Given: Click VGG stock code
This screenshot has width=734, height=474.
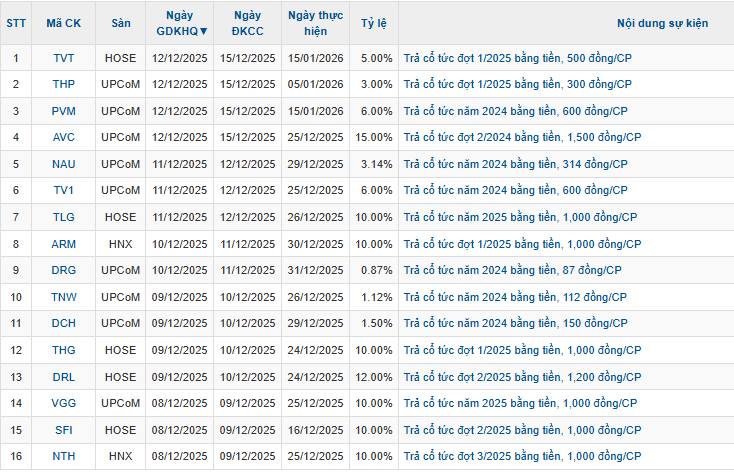Looking at the screenshot, I should click(x=64, y=403).
